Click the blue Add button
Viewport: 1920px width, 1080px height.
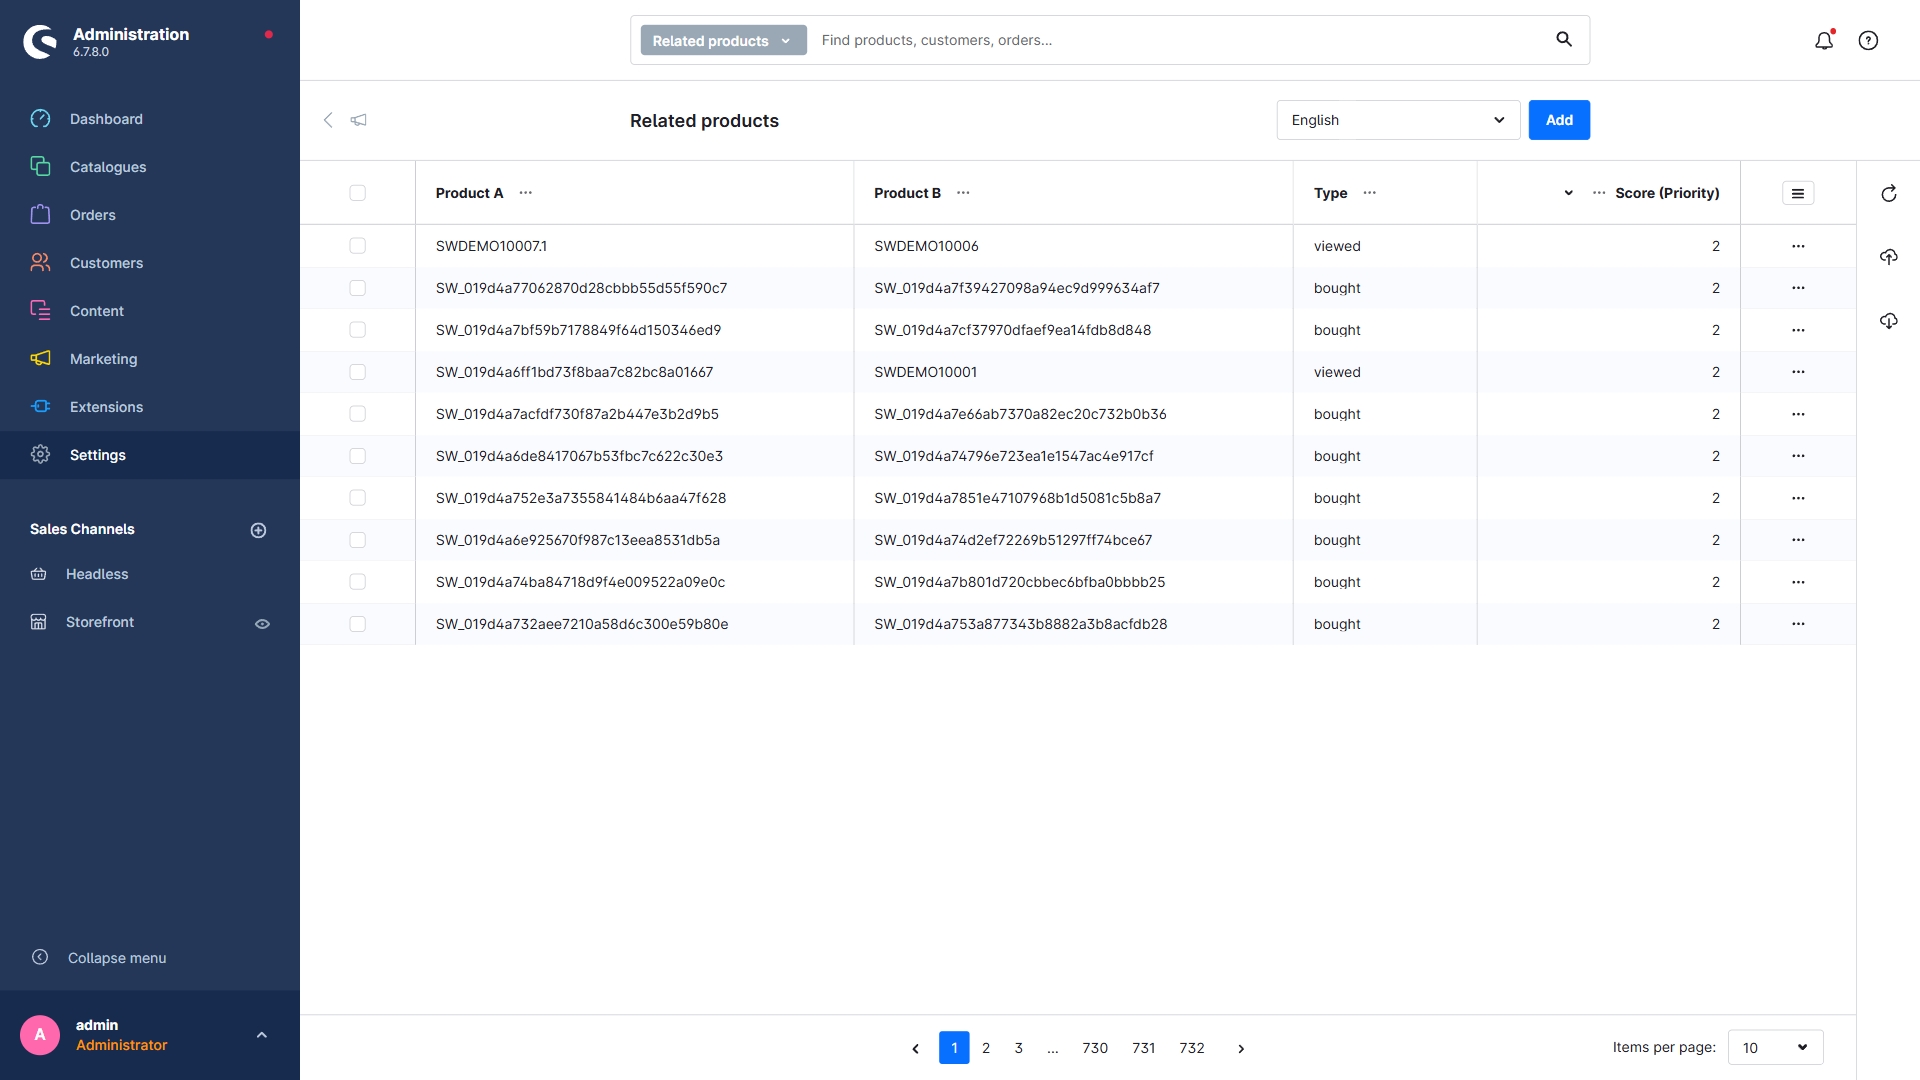1558,120
